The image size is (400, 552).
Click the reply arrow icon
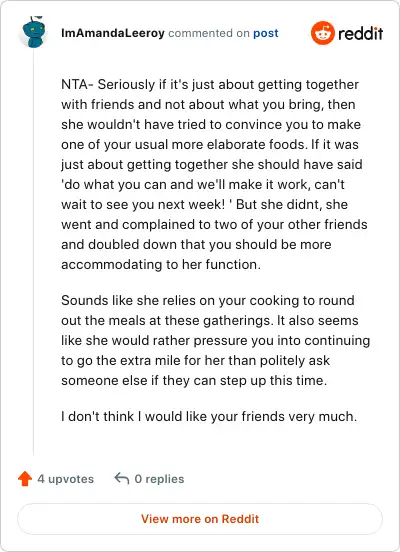[122, 478]
